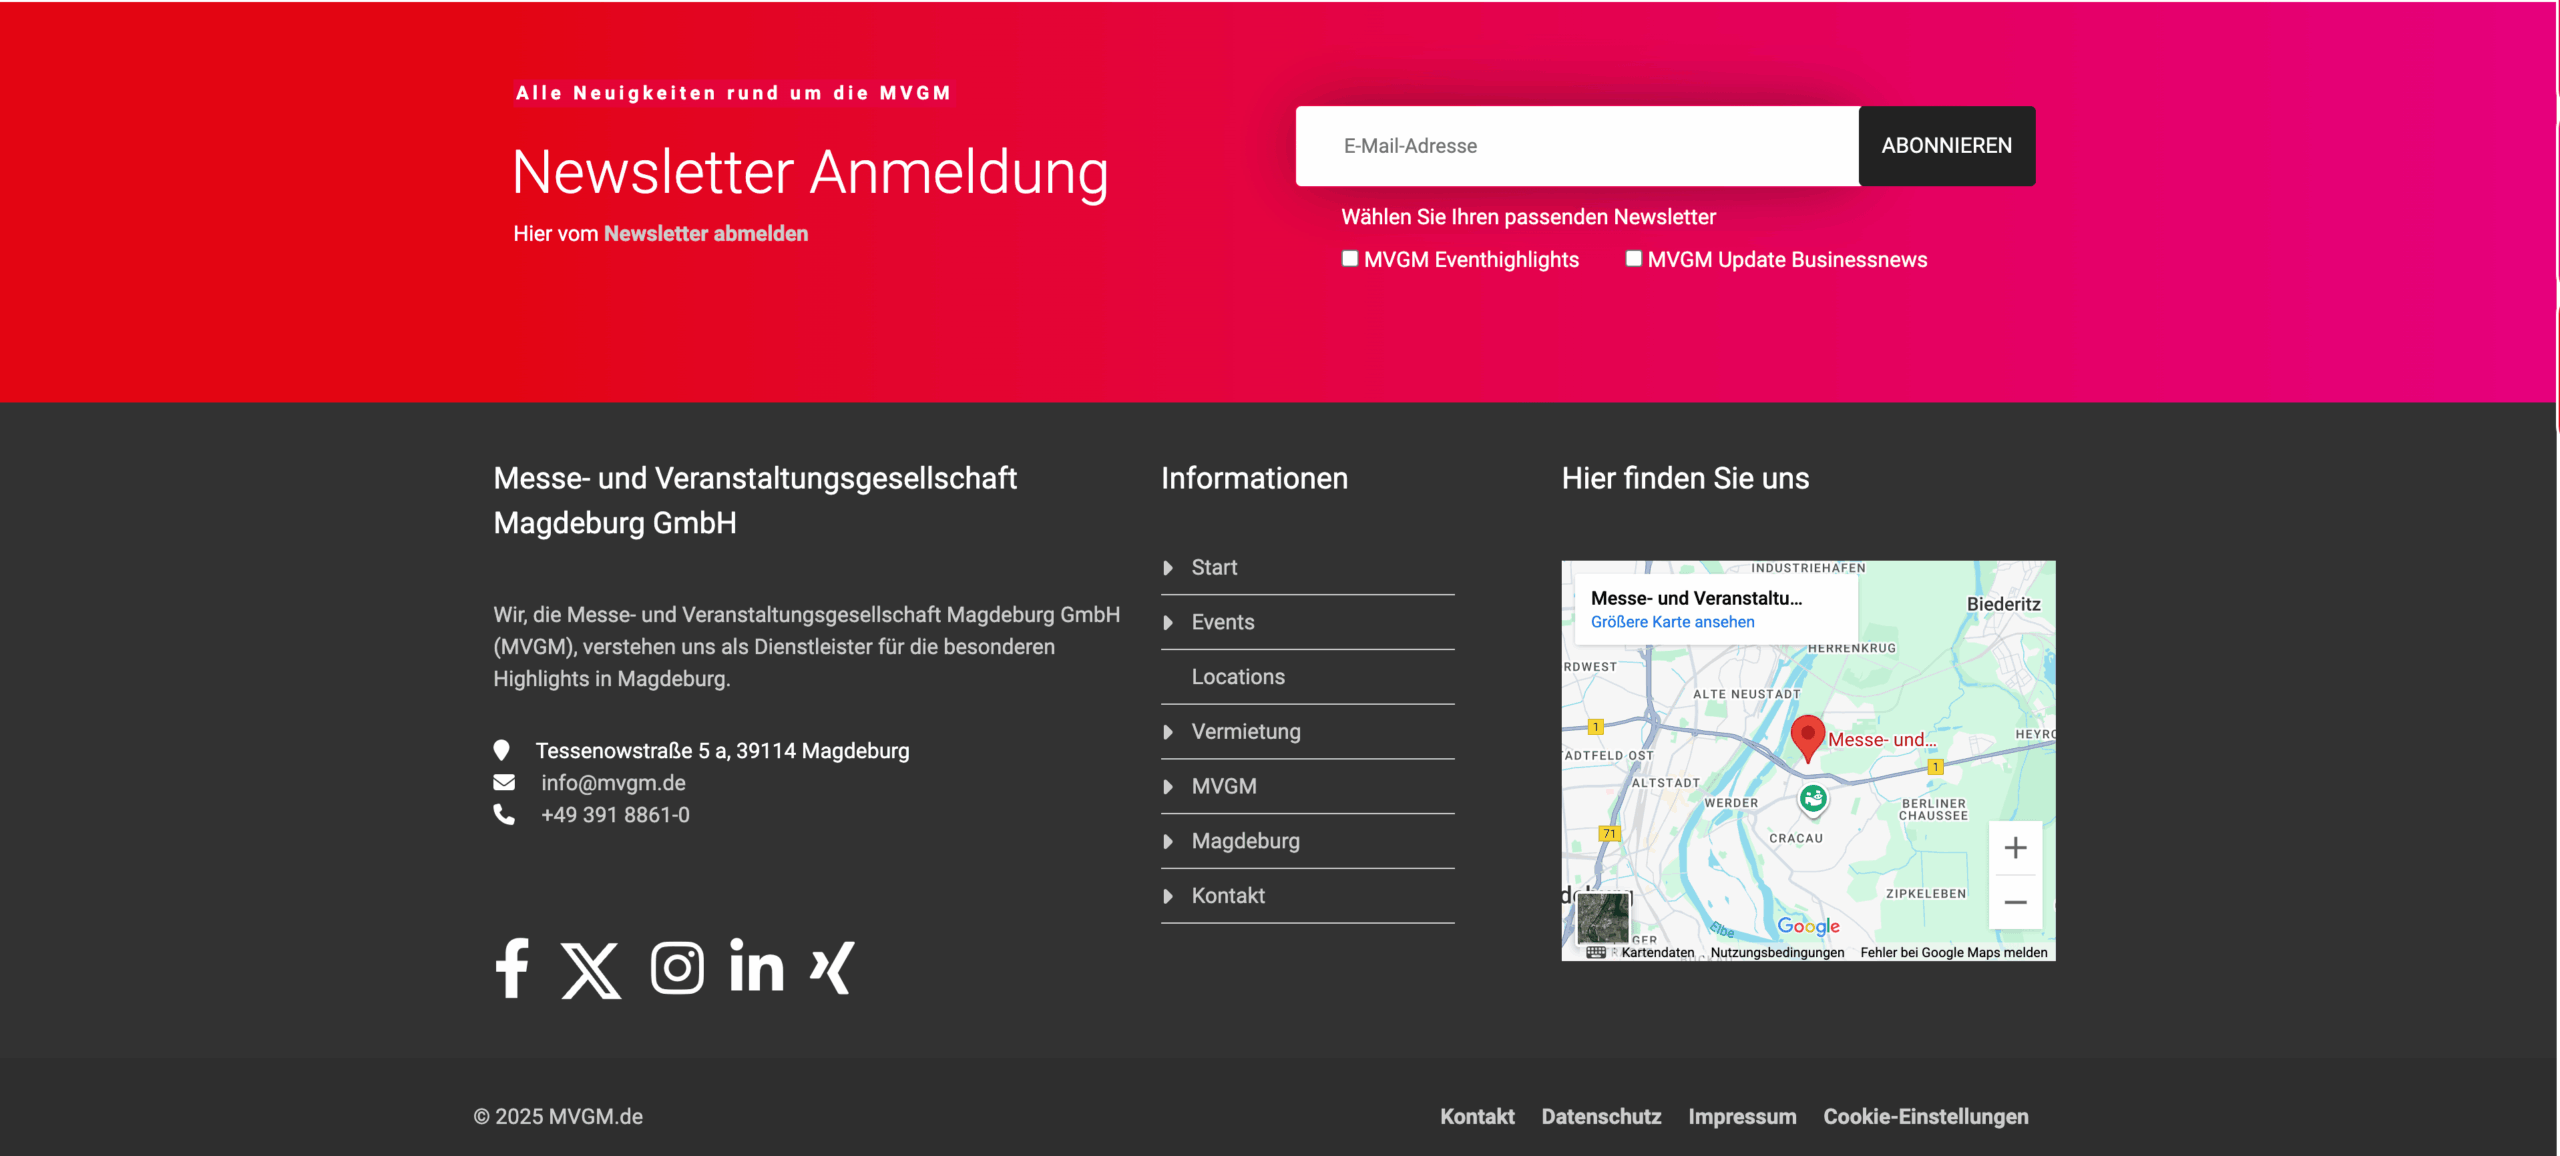Follow the Newsletter abmelden link
This screenshot has width=2560, height=1156.
(x=705, y=234)
